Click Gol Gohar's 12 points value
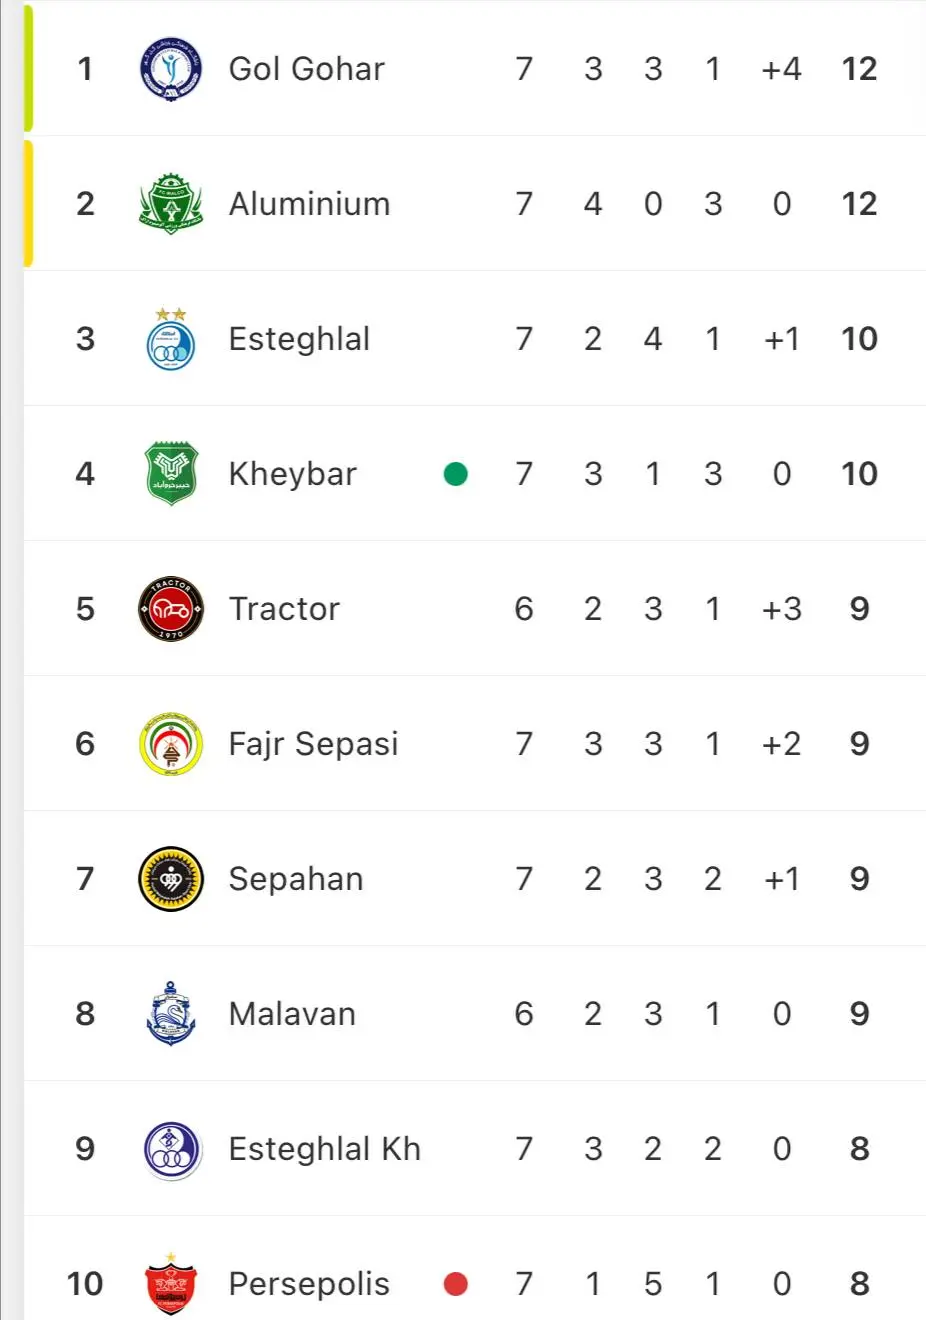926x1320 pixels. (x=859, y=69)
